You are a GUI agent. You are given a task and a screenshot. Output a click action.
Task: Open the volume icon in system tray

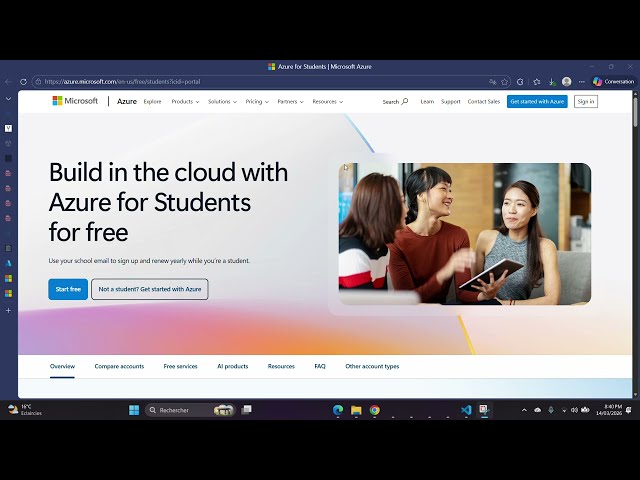click(574, 410)
